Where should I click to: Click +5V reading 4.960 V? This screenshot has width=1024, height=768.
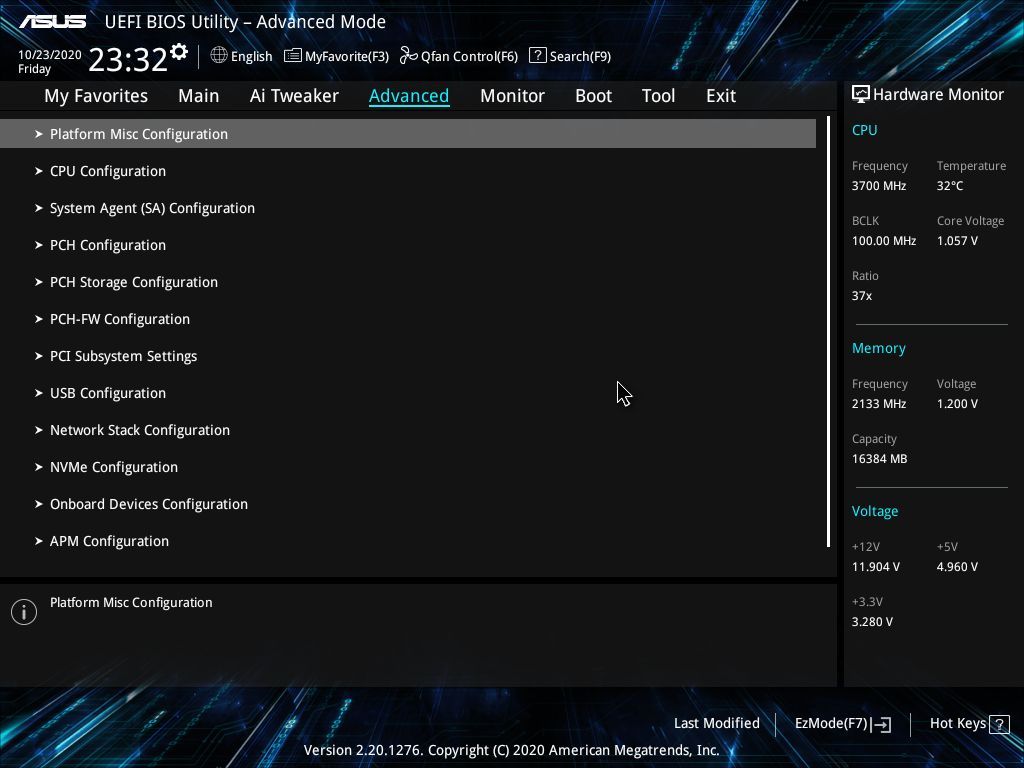[957, 567]
